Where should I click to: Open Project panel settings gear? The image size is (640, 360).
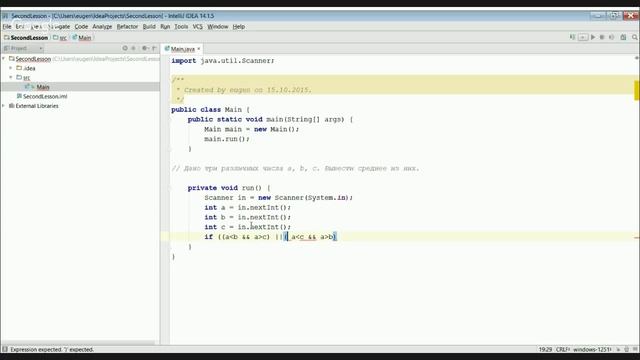144,48
